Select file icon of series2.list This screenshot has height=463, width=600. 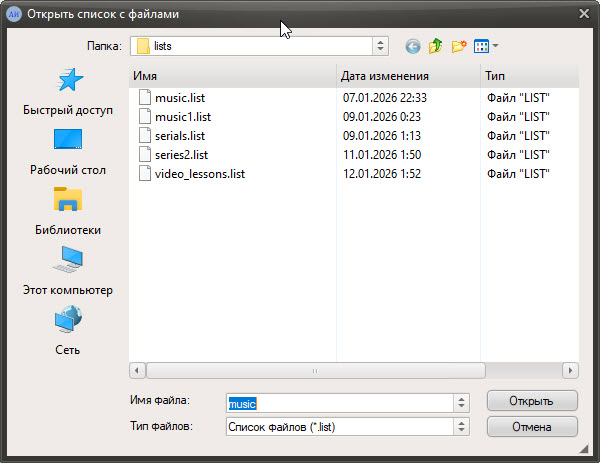(x=145, y=155)
